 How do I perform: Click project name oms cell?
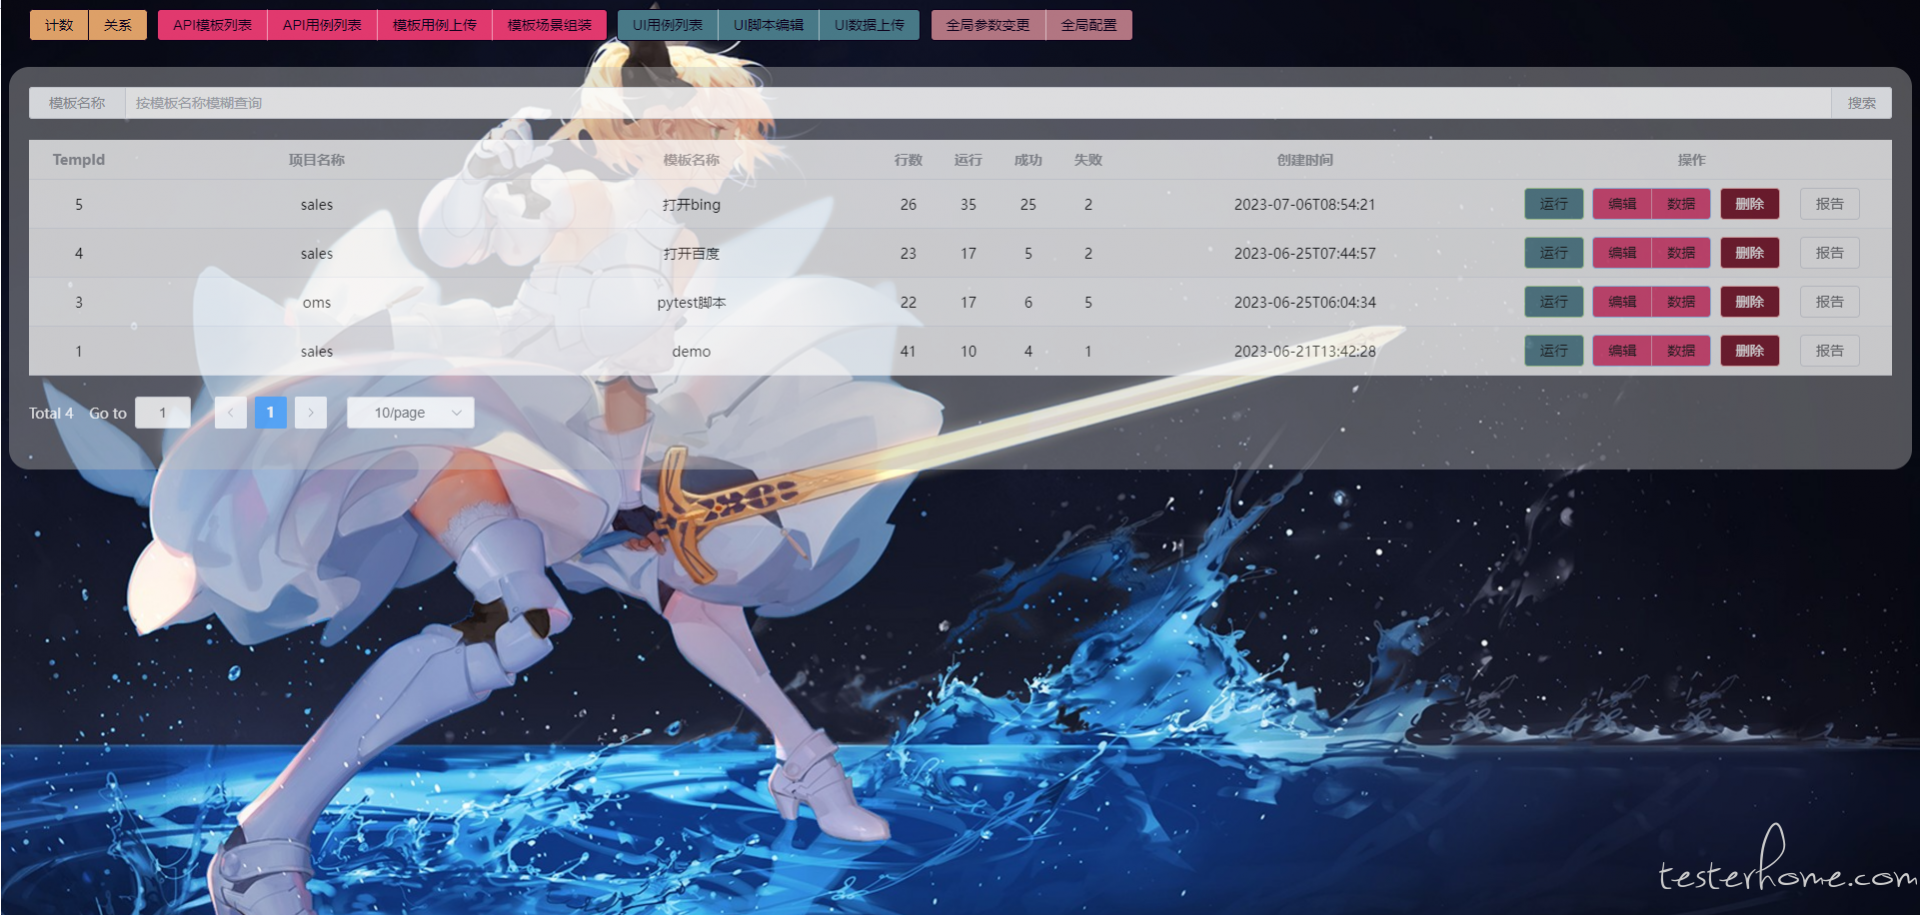(317, 302)
